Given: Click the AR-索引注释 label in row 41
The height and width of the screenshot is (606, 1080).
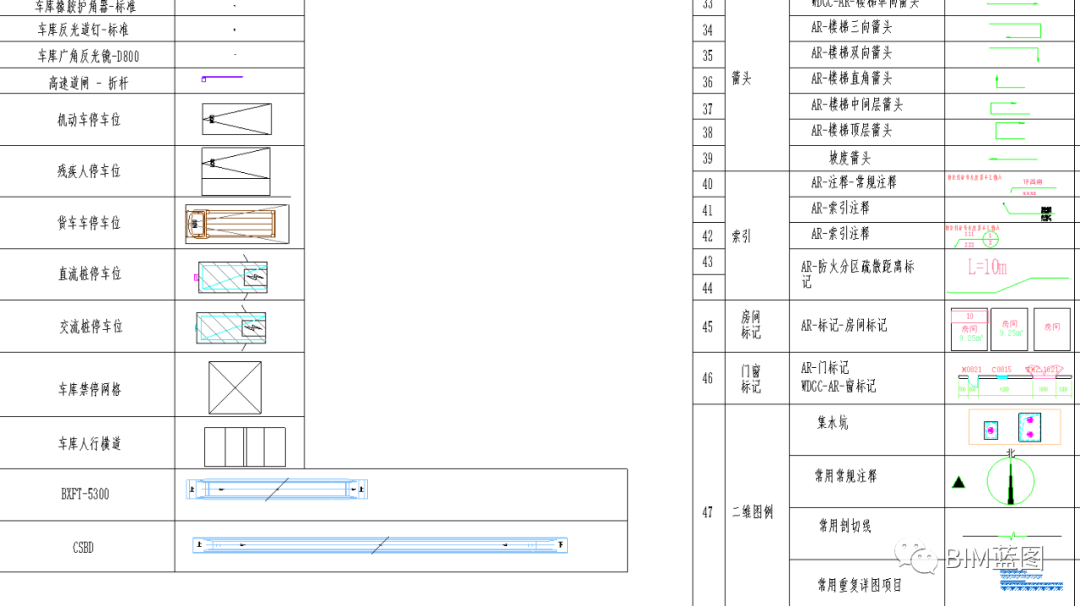Looking at the screenshot, I should [x=840, y=207].
